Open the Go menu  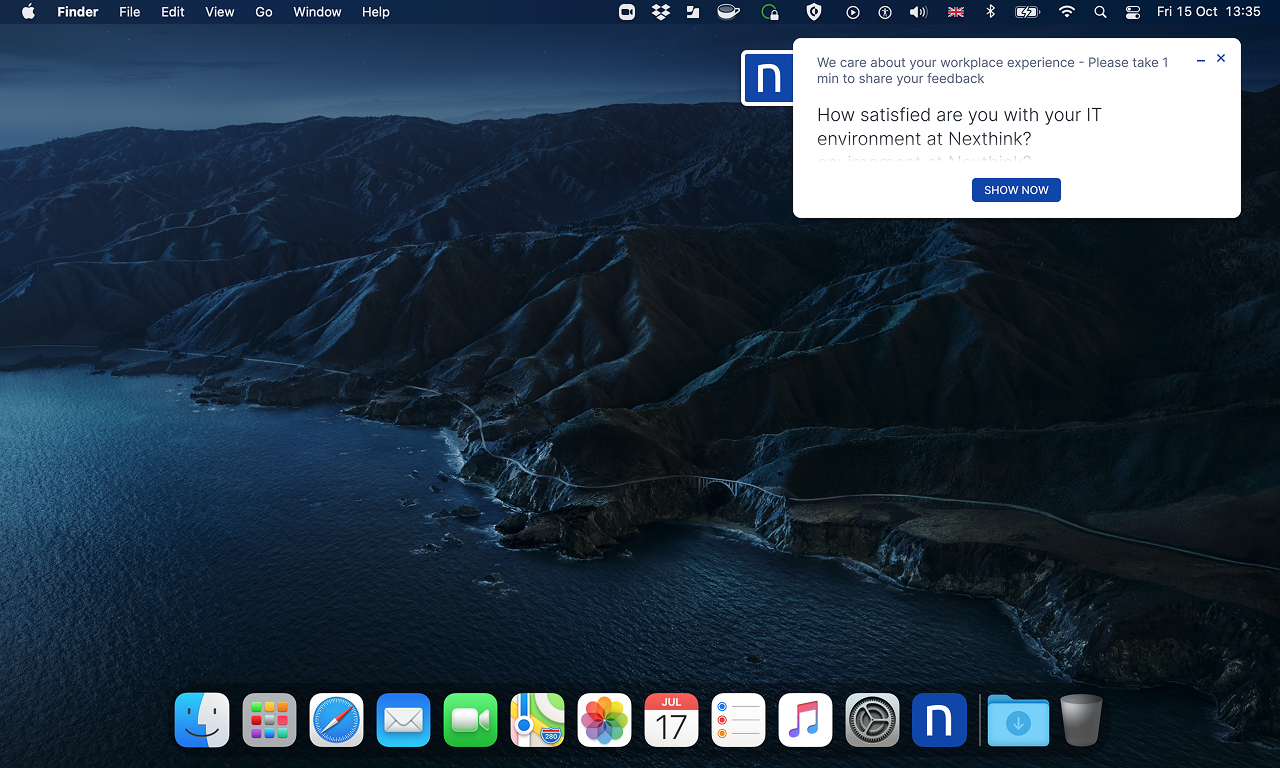[264, 12]
